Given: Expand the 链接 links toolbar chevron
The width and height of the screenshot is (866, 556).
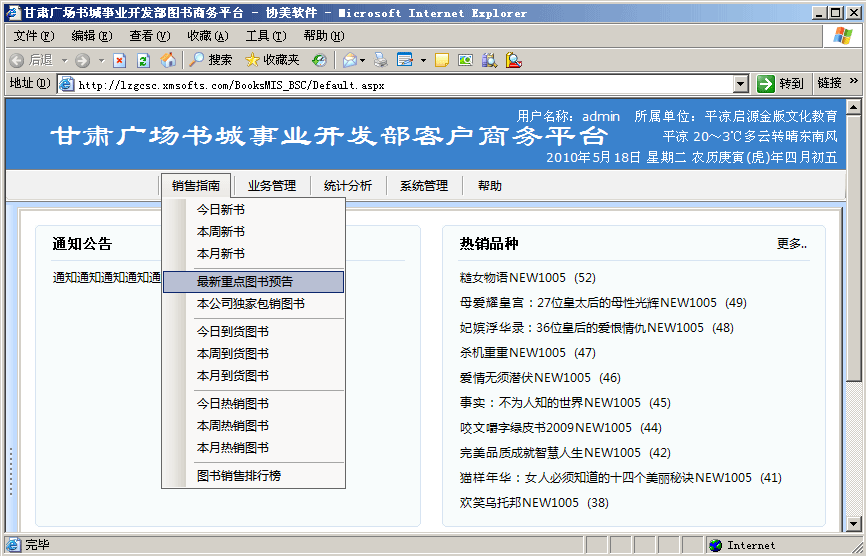Looking at the screenshot, I should (x=854, y=84).
